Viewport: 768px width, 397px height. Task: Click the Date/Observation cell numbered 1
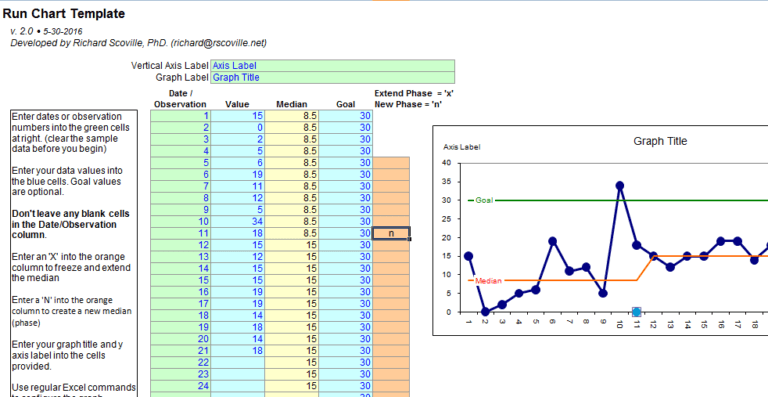(180, 116)
